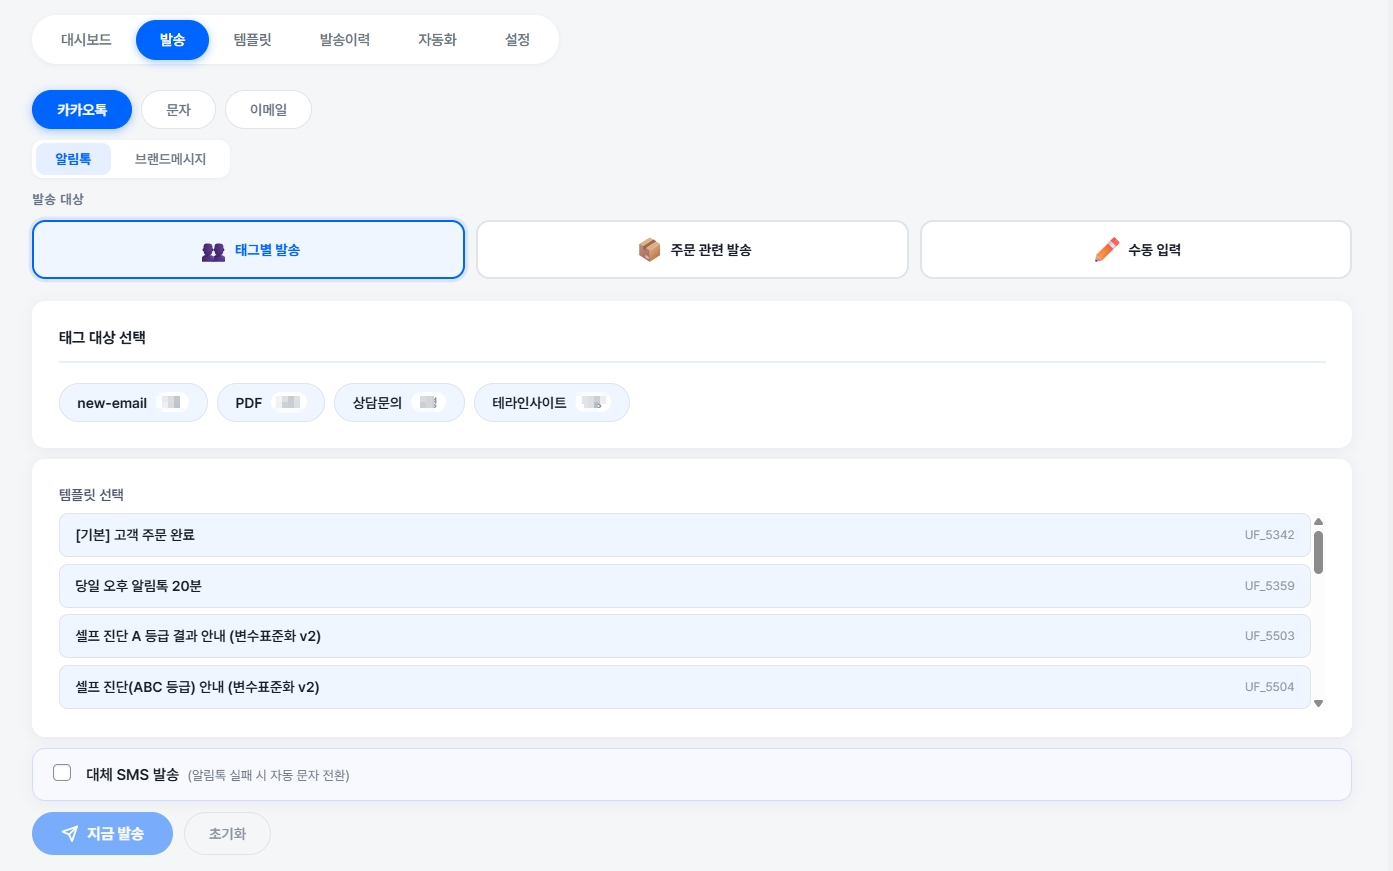Switch channel to 문자

pyautogui.click(x=178, y=110)
